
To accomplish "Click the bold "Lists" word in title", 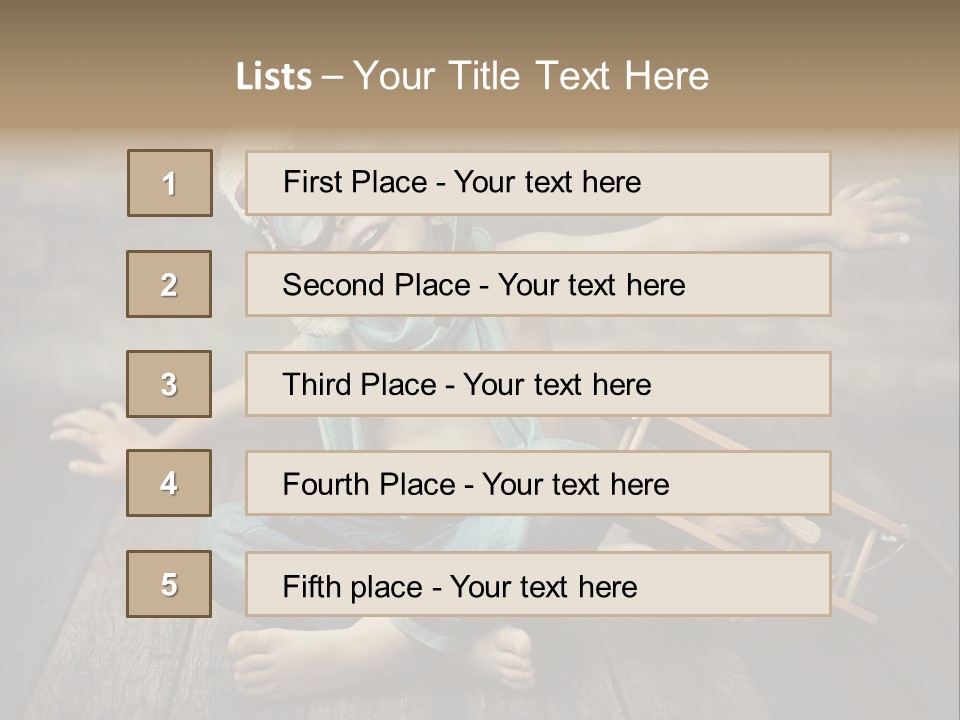I will tap(273, 77).
